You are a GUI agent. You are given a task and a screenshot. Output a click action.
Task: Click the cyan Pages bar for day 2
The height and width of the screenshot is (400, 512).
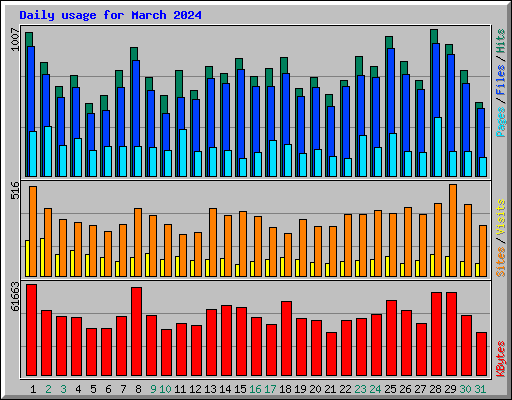tap(48, 151)
